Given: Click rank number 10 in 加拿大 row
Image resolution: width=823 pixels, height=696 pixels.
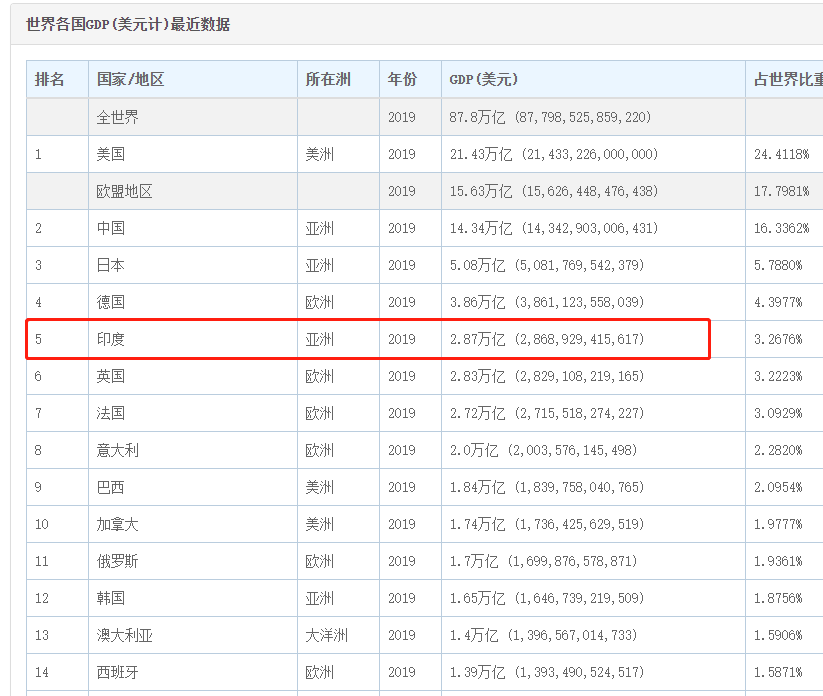Looking at the screenshot, I should tap(41, 524).
